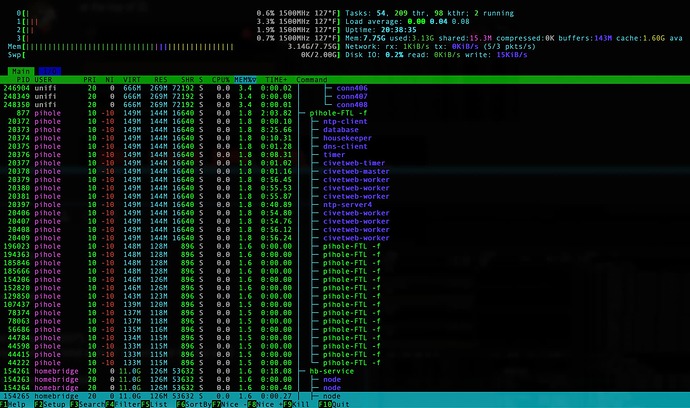Click the 3.14G/7.75G memory value
This screenshot has width=690, height=408.
(314, 47)
